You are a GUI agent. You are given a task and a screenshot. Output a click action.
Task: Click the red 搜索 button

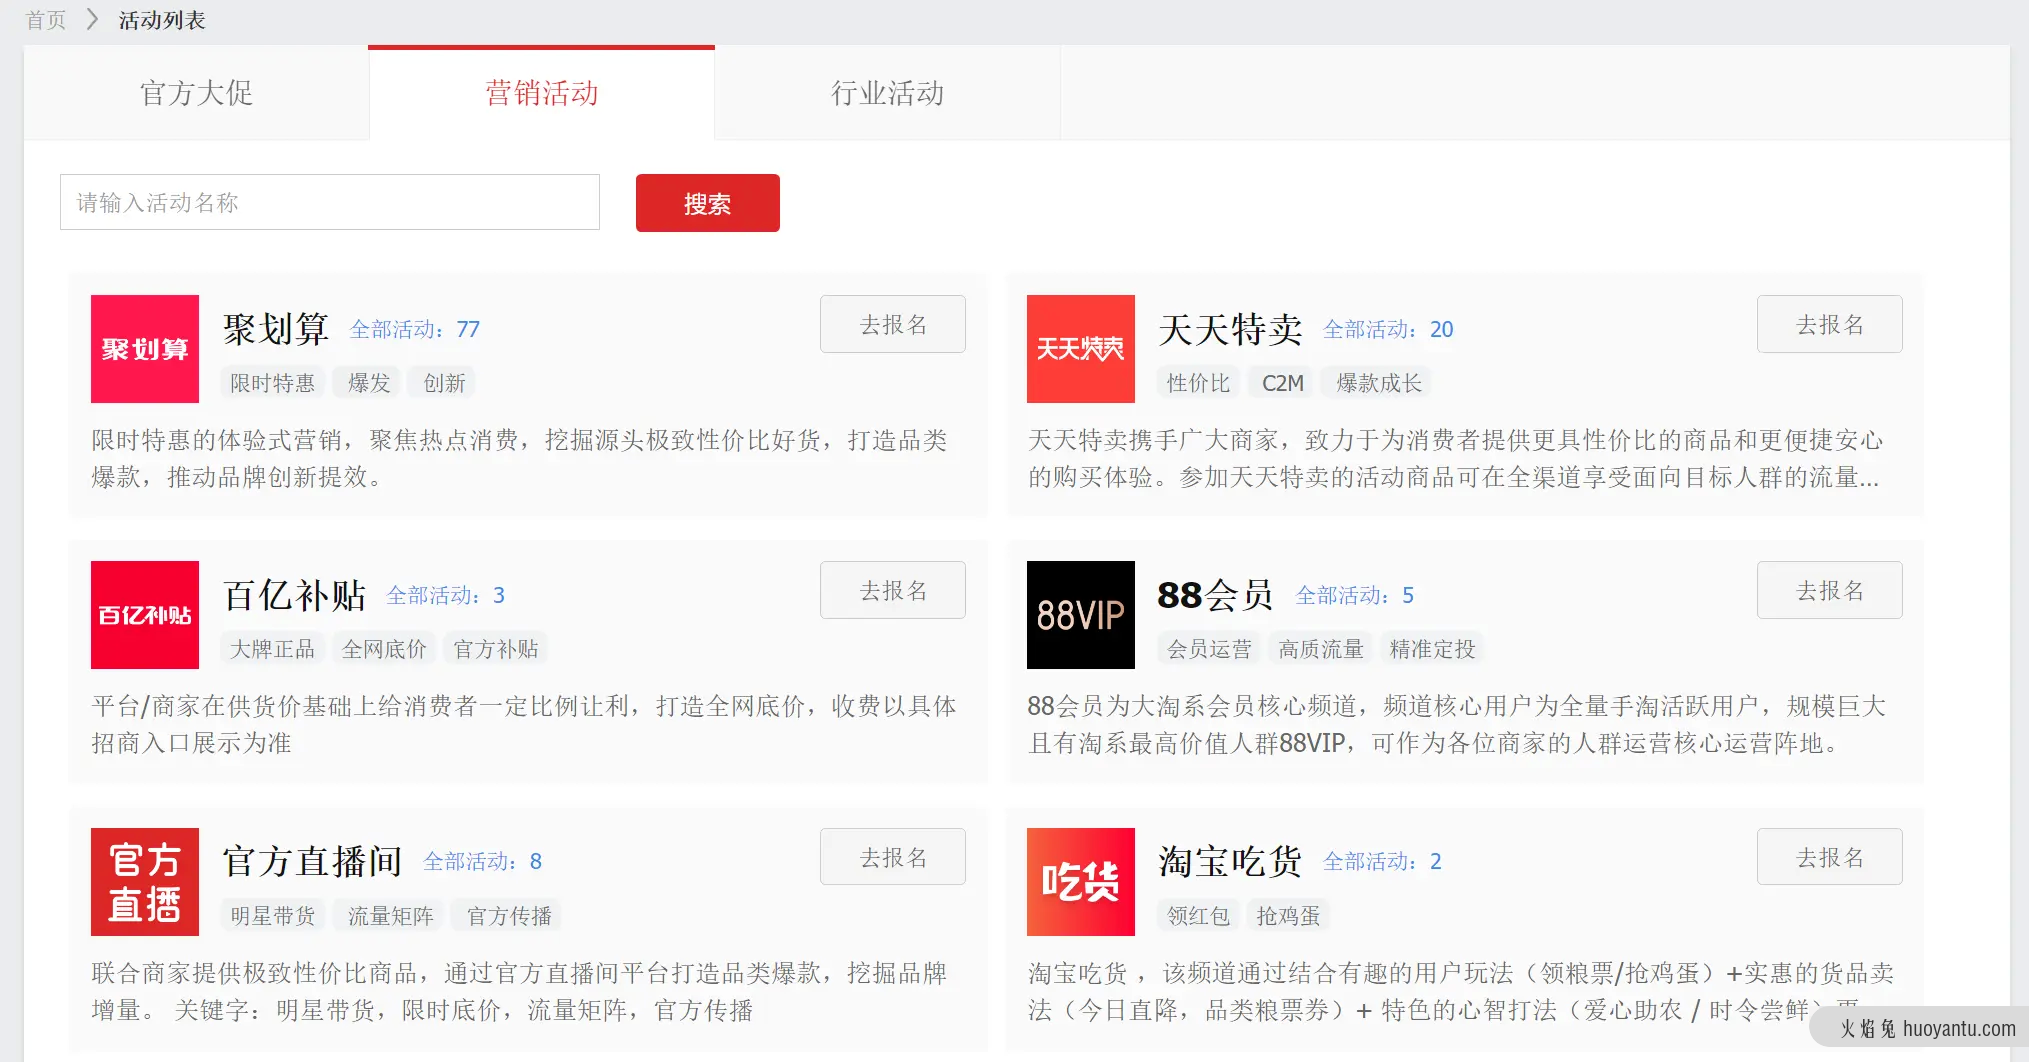(708, 203)
